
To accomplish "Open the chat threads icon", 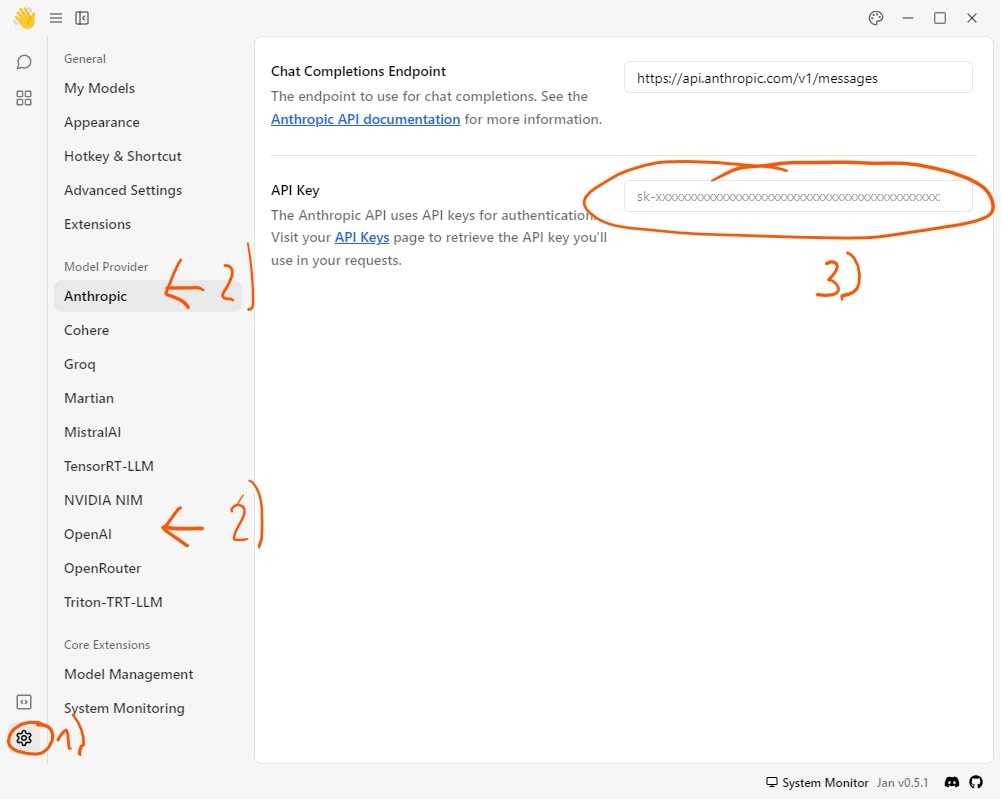I will [x=24, y=62].
